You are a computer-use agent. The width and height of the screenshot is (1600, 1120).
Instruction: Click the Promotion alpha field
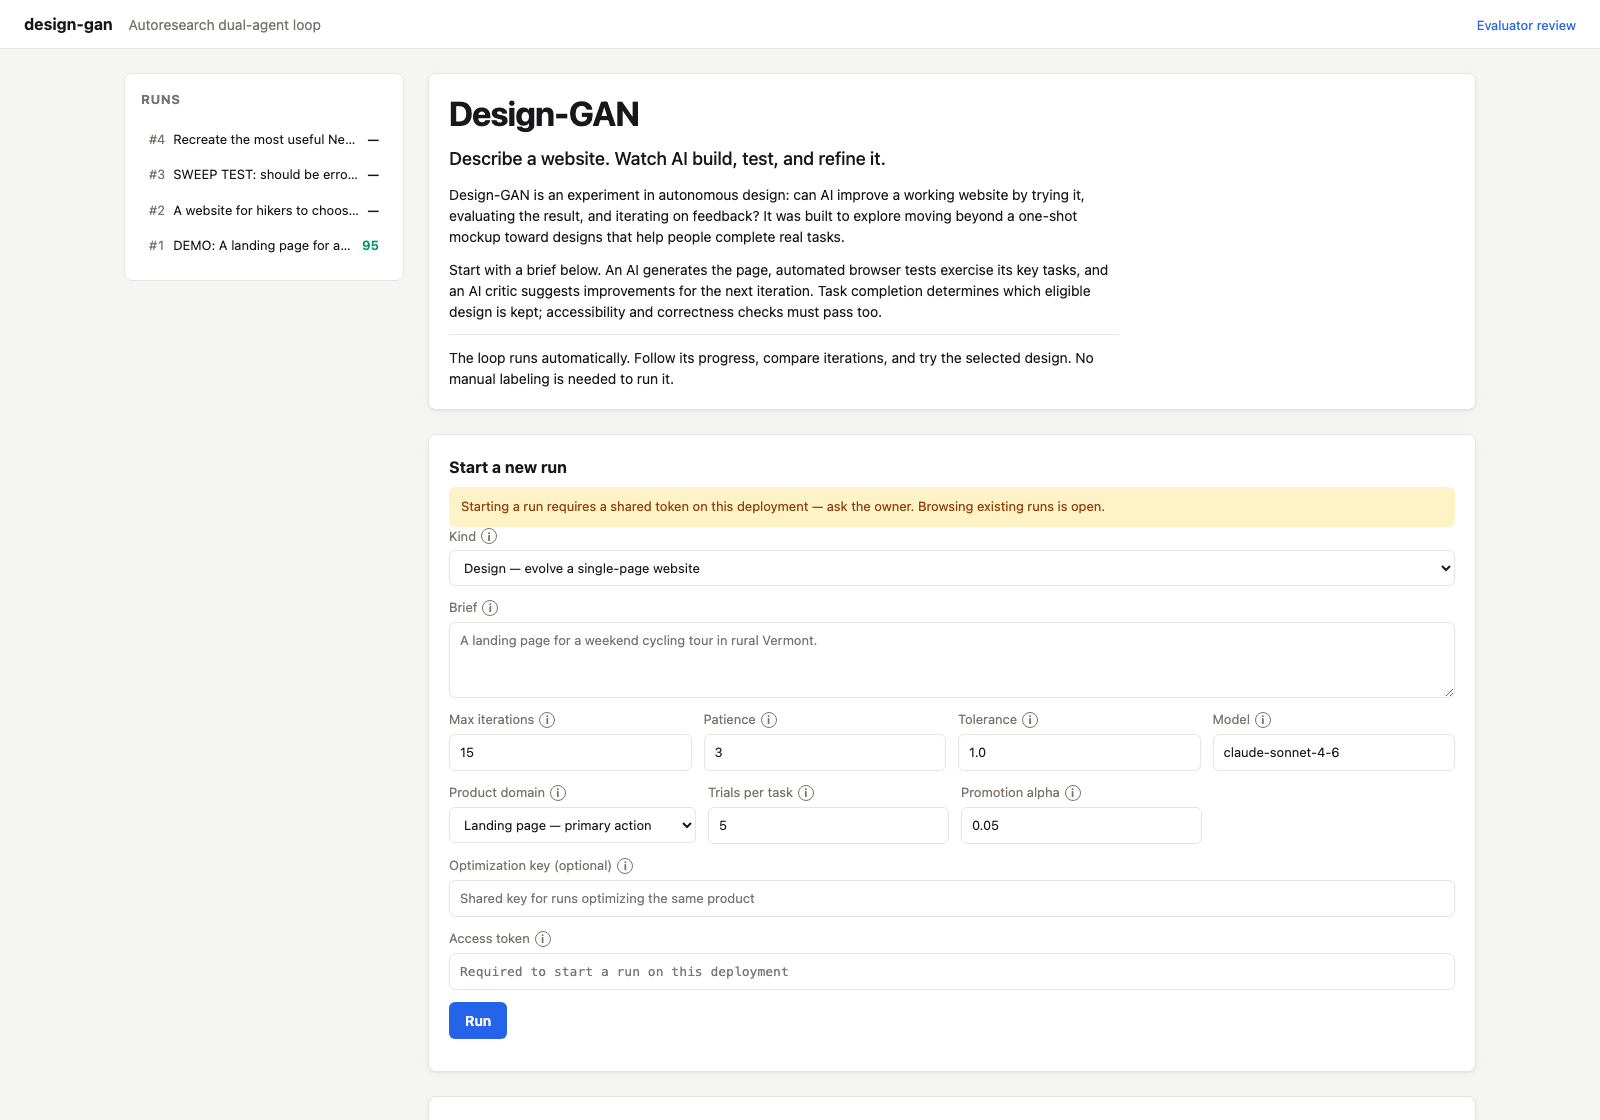1081,825
